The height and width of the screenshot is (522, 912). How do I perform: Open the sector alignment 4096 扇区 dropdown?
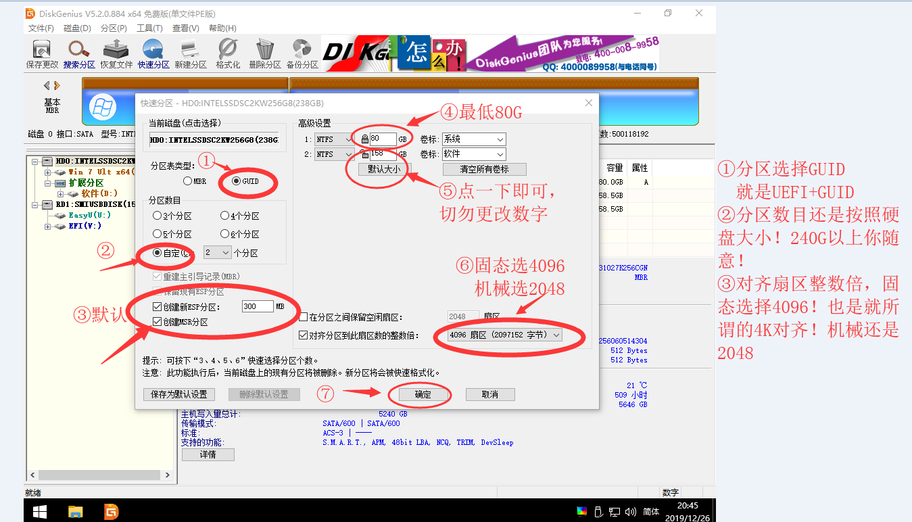point(504,335)
